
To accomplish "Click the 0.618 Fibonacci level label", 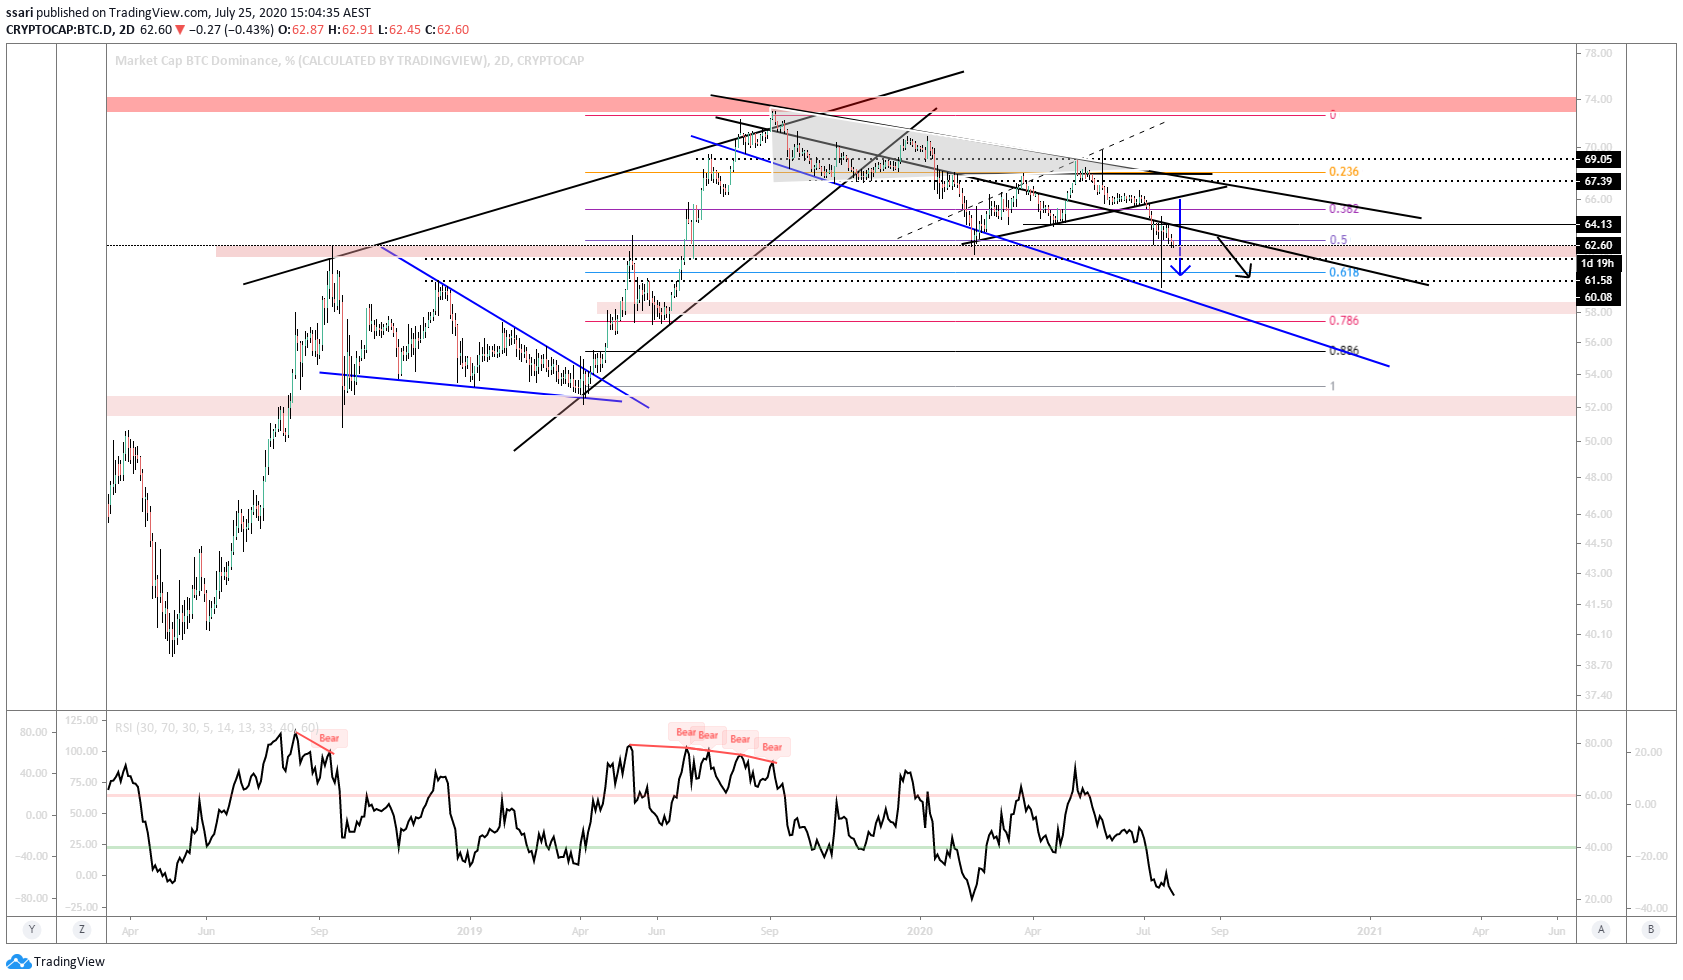I will [1344, 272].
